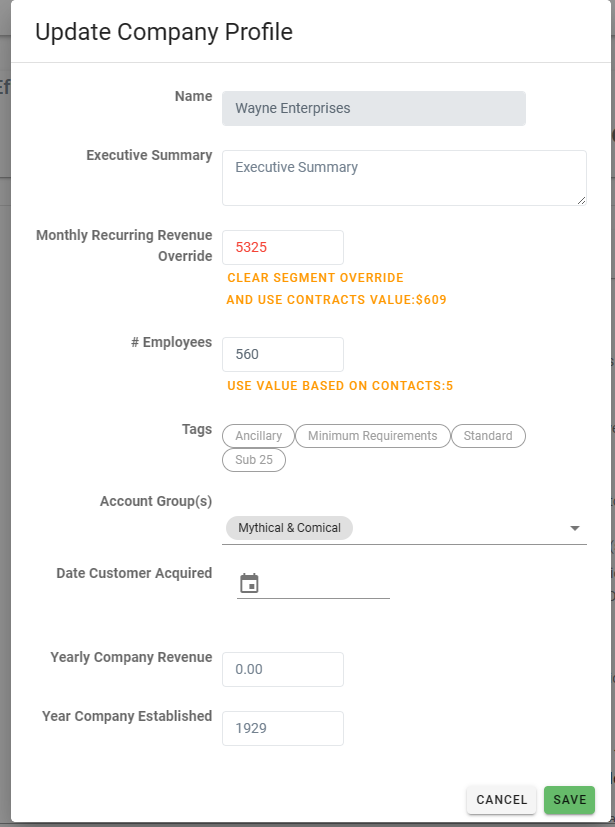Click the Yearly Company Revenue label

[131, 658]
